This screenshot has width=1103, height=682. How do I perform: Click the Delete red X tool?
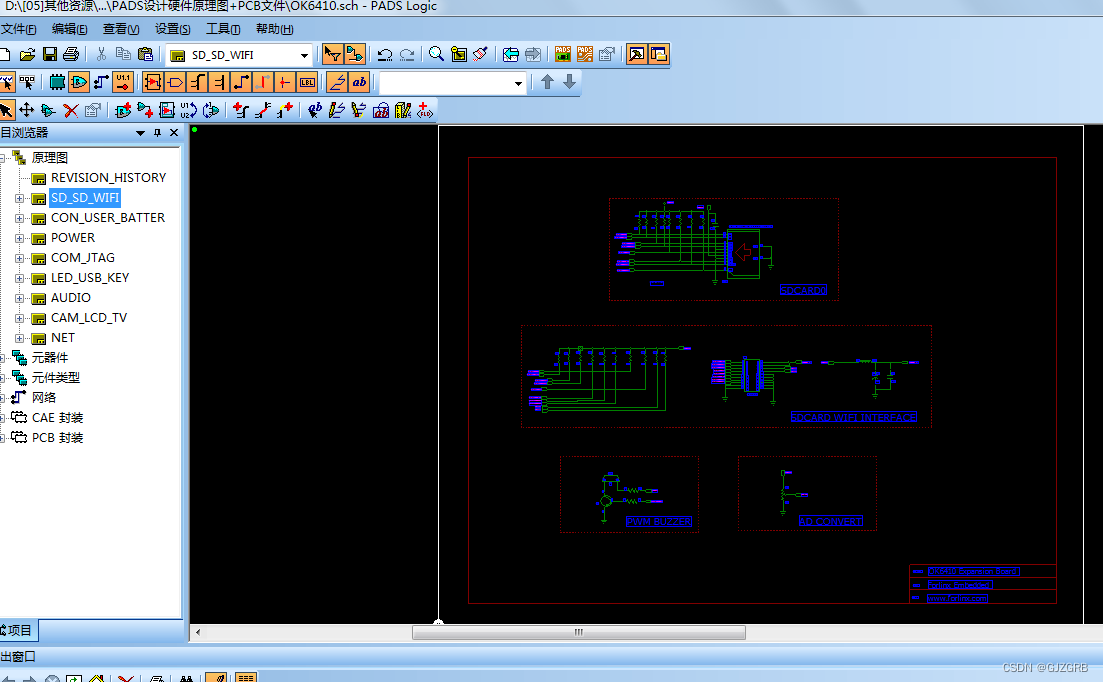point(71,110)
